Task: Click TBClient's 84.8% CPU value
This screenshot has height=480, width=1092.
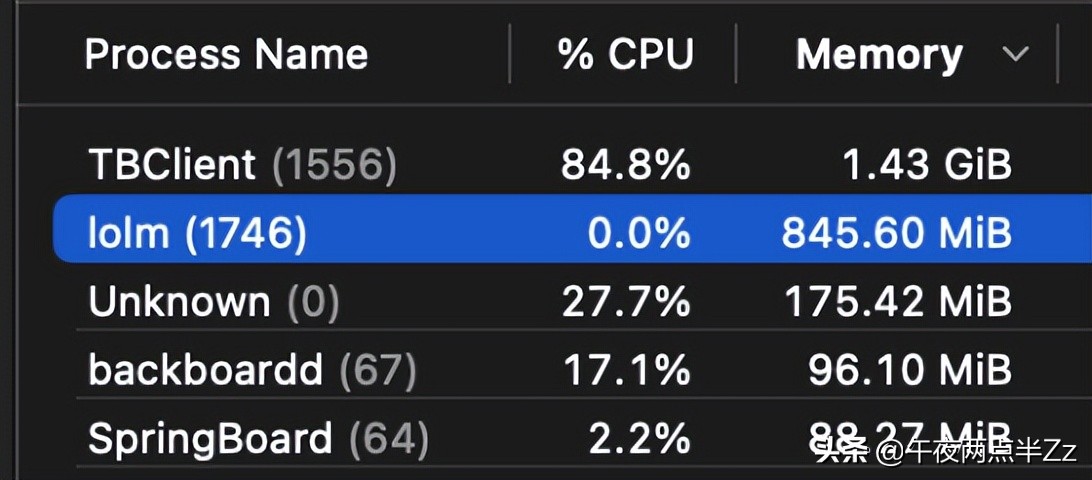Action: (x=625, y=165)
